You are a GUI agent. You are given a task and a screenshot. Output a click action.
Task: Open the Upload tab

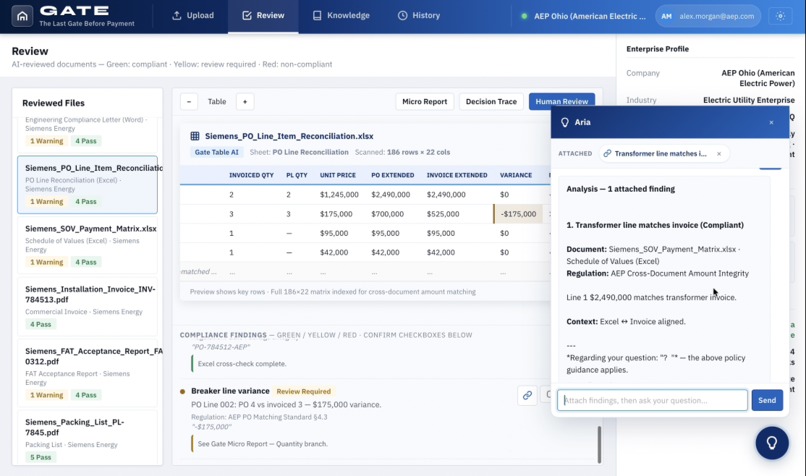coord(193,15)
